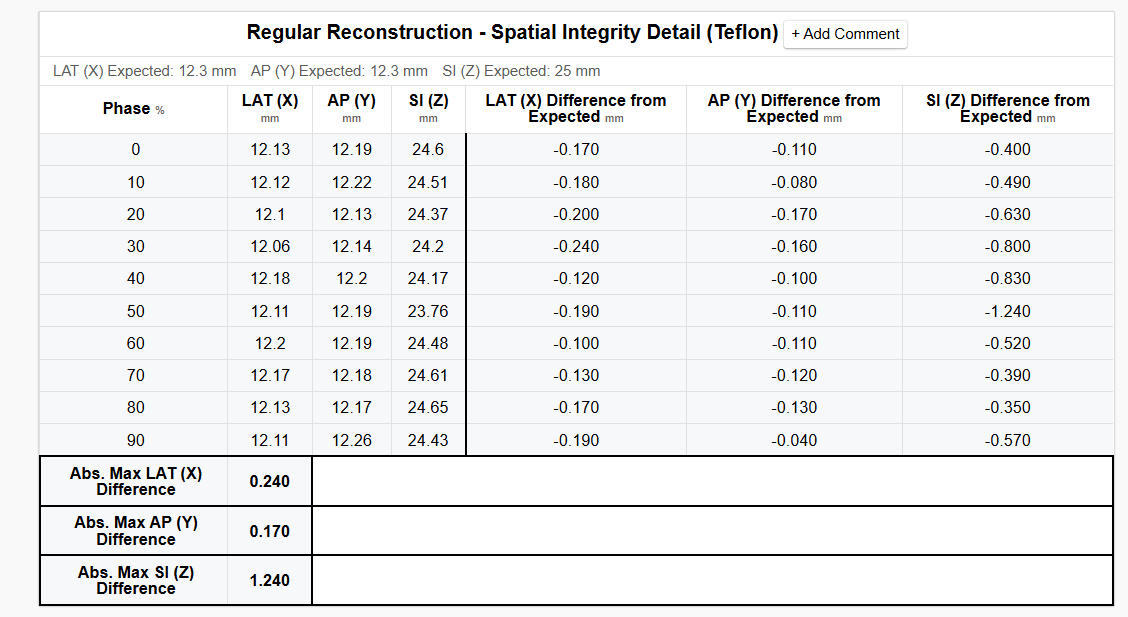
Task: Click the SI (Z) value 23.76
Action: click(x=428, y=311)
